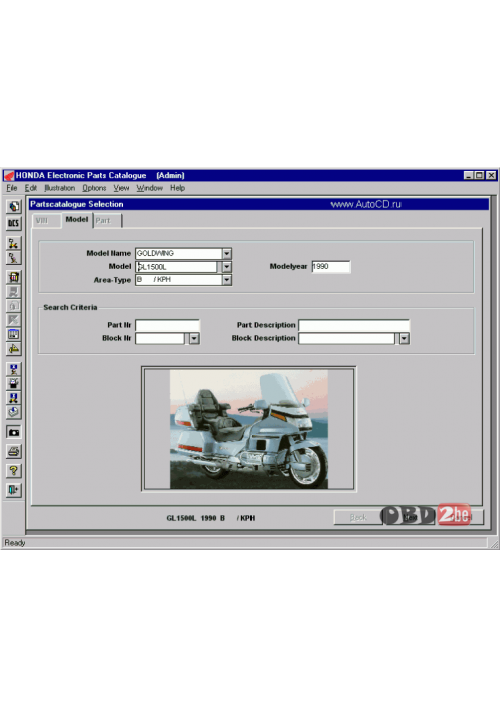Screen dimensions: 500x717
Task: Click the 'Search Criteria' group label
Action: click(x=70, y=307)
